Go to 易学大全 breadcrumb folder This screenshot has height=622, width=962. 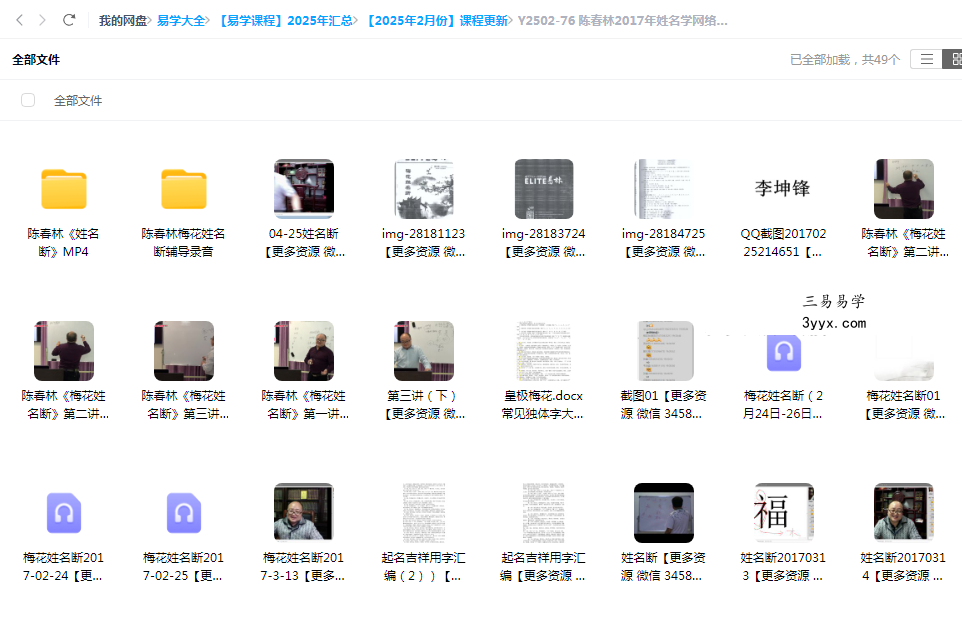[x=181, y=21]
